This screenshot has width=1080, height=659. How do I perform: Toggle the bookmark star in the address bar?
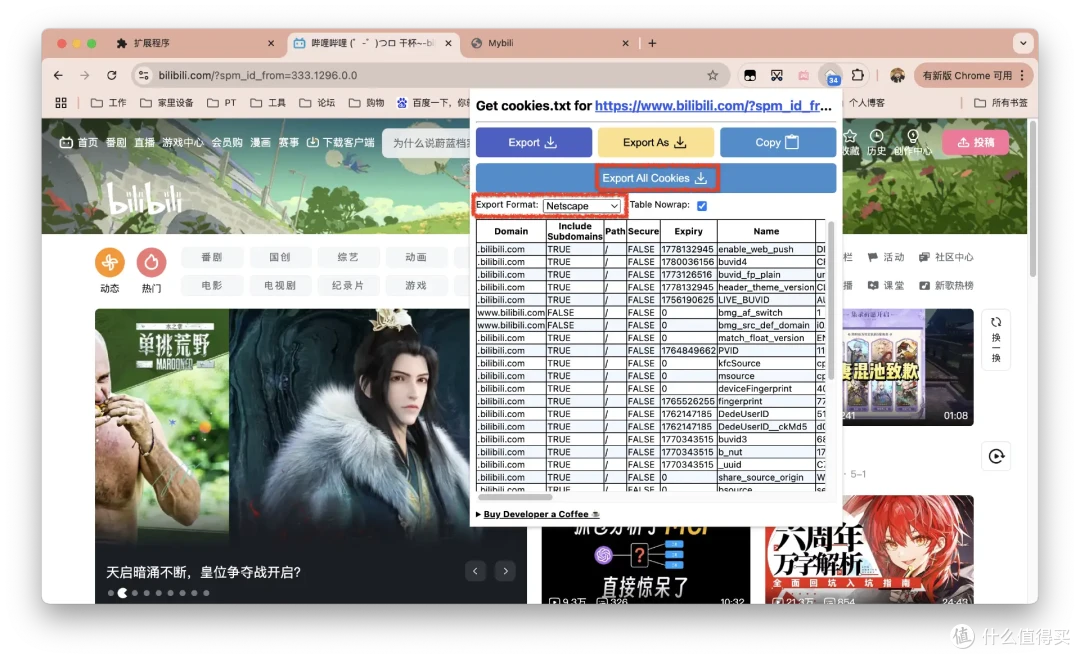pos(713,75)
